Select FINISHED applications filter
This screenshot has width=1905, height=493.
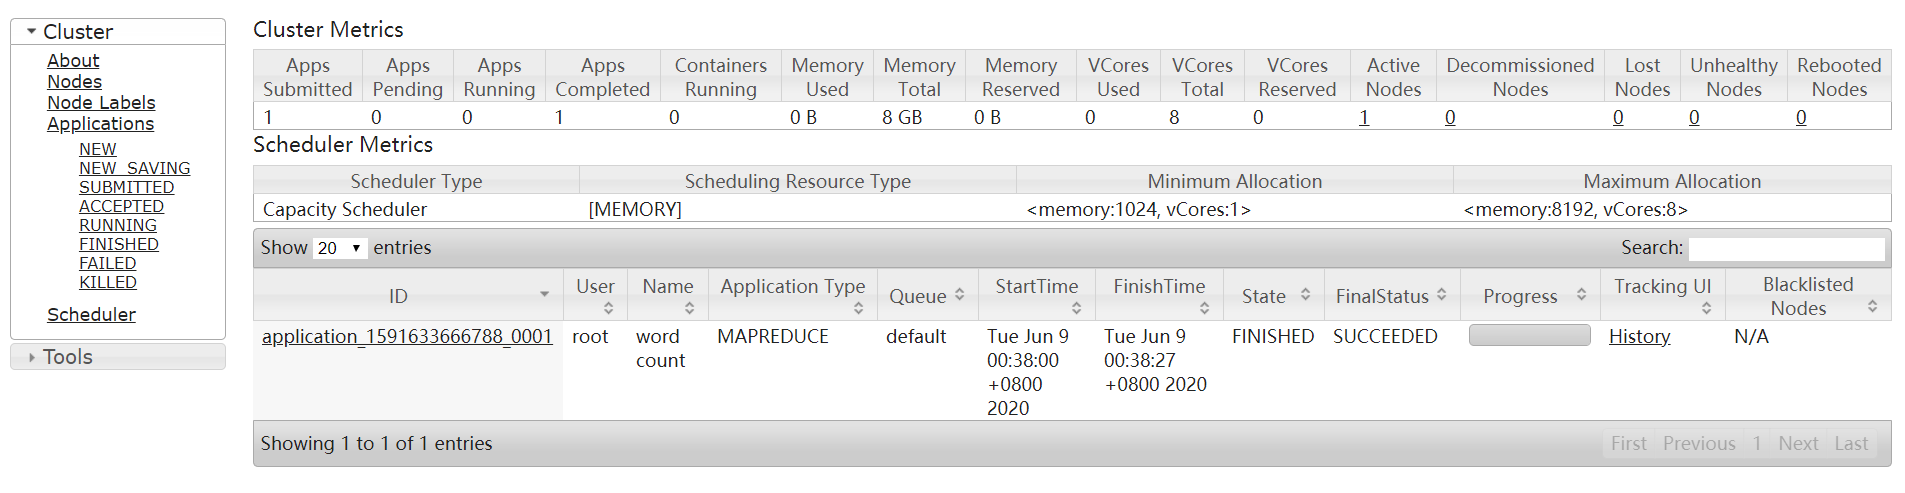(119, 244)
